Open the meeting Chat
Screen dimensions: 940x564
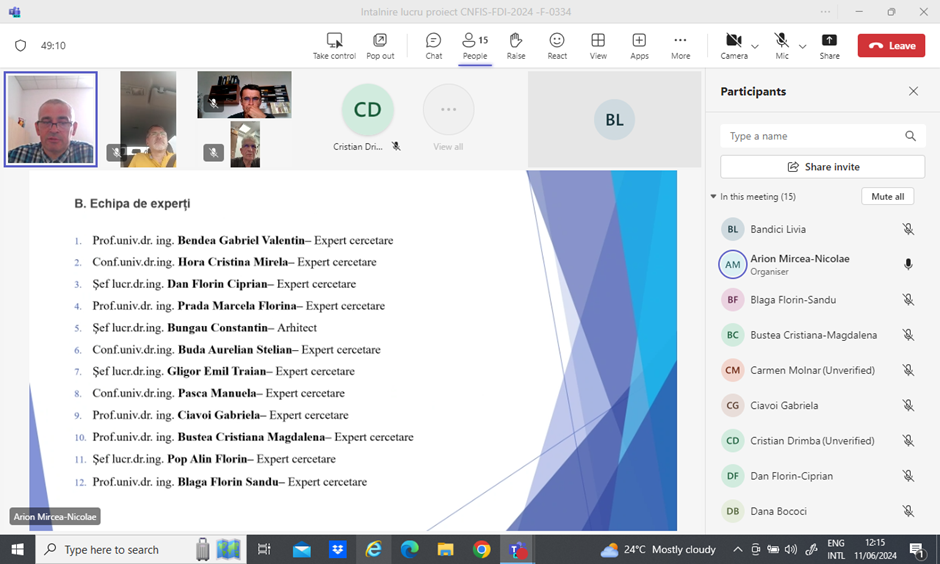click(x=433, y=41)
